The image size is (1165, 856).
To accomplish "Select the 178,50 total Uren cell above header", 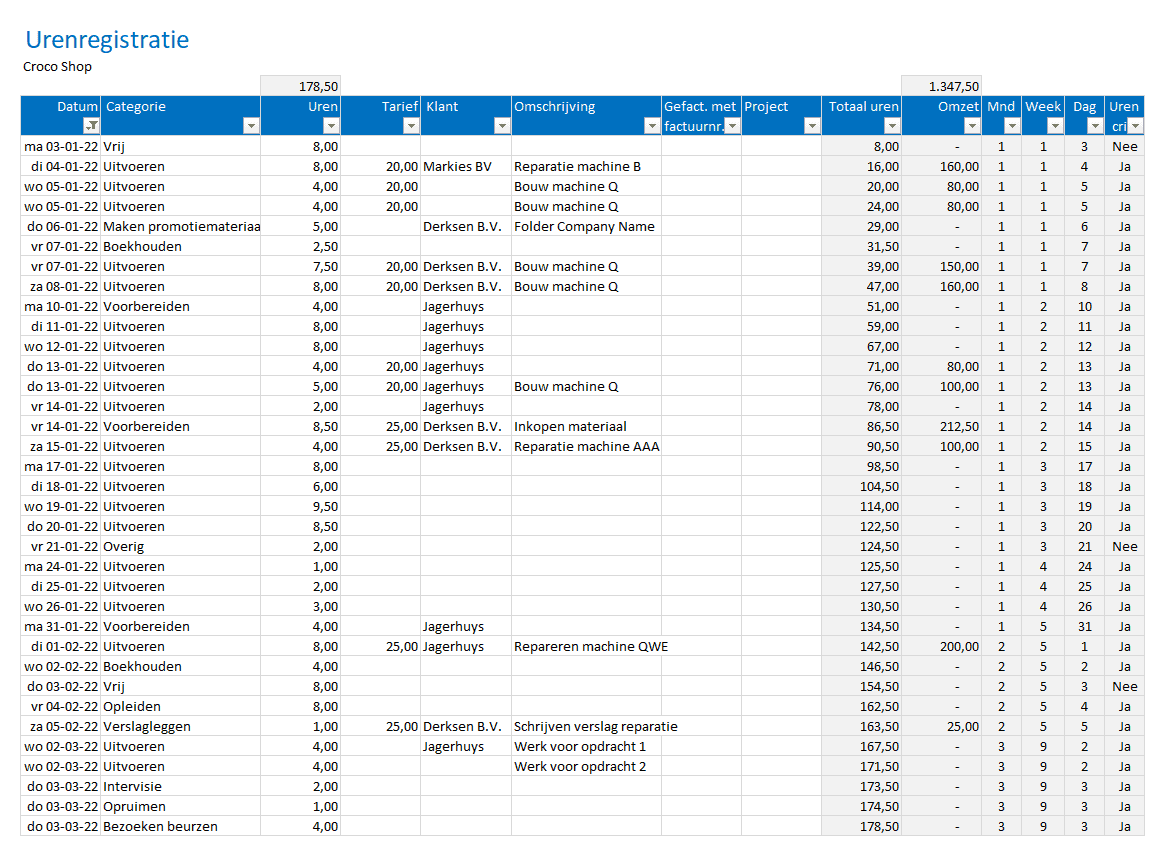I will pyautogui.click(x=300, y=86).
